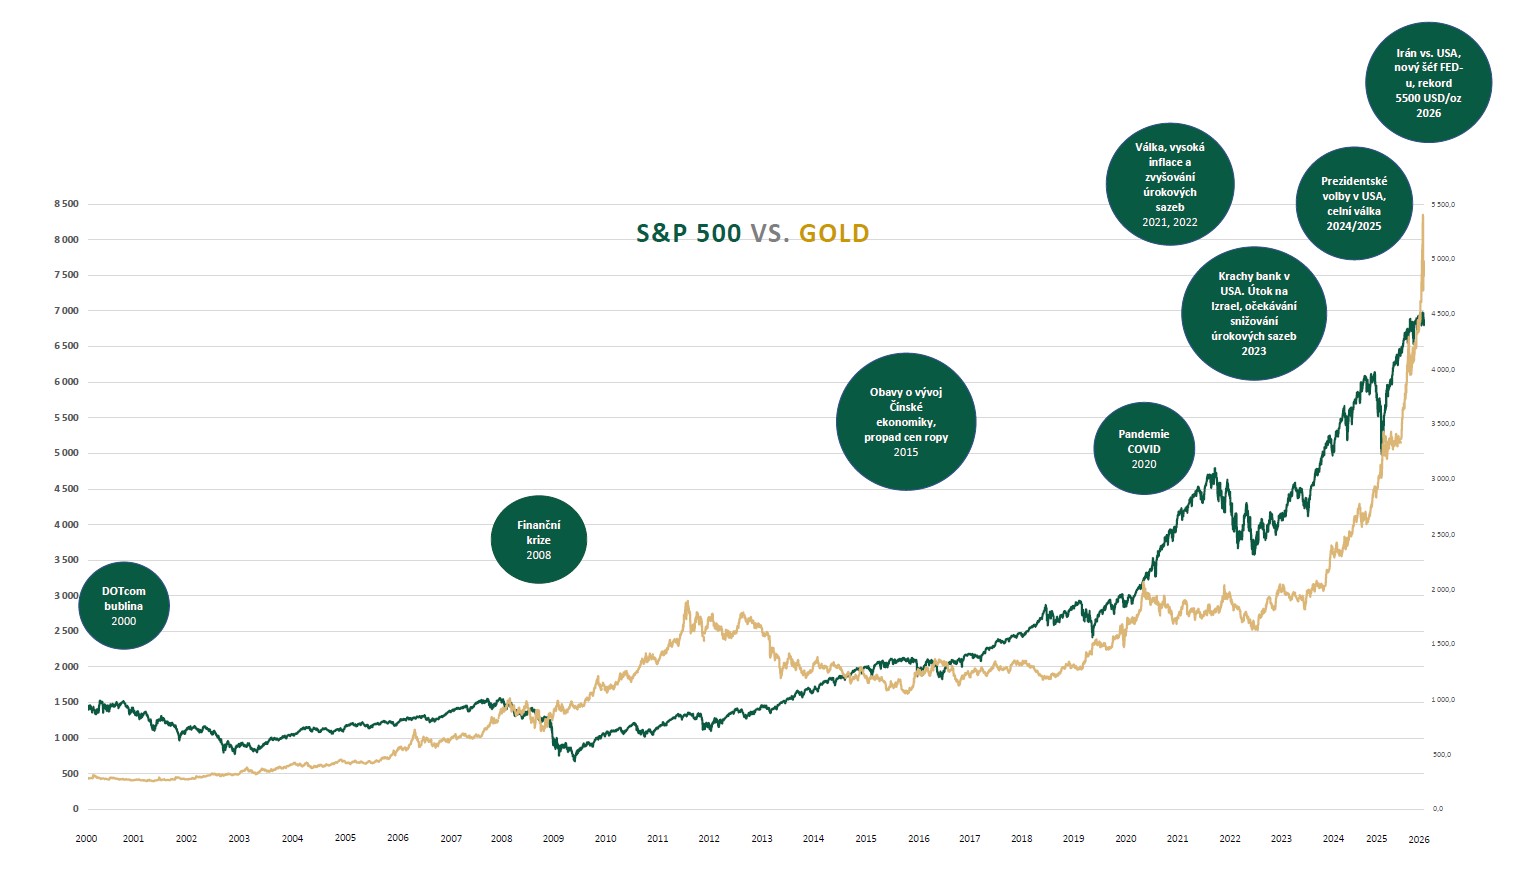Click the 2026 year label on x-axis
Image resolution: width=1532 pixels, height=892 pixels.
1418,840
